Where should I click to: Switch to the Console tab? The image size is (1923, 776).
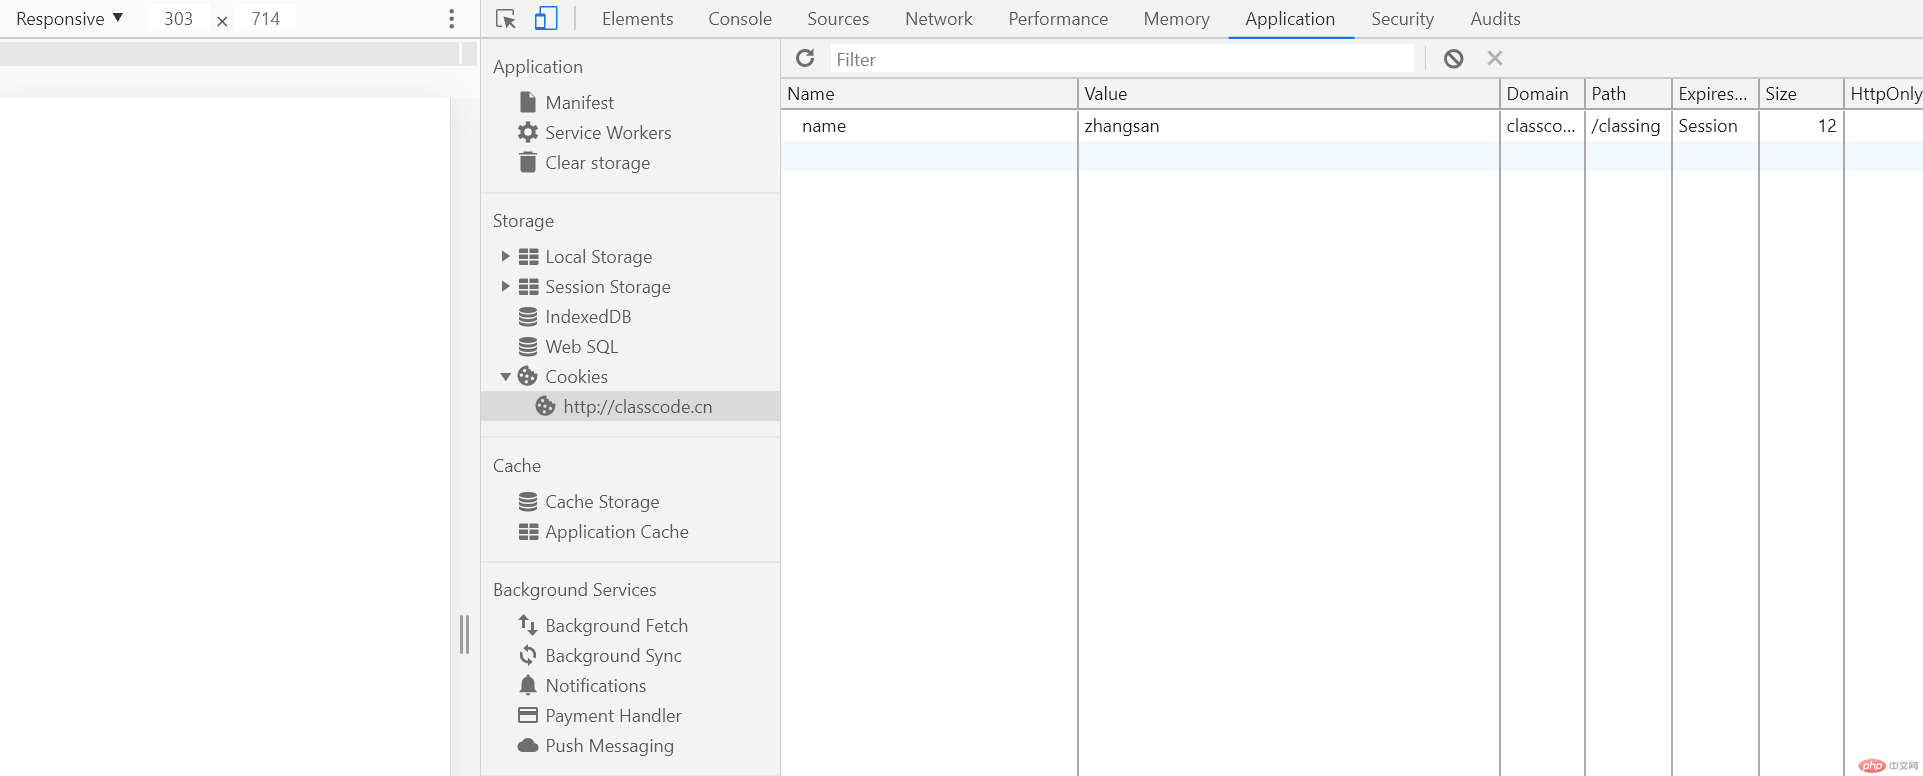point(739,19)
